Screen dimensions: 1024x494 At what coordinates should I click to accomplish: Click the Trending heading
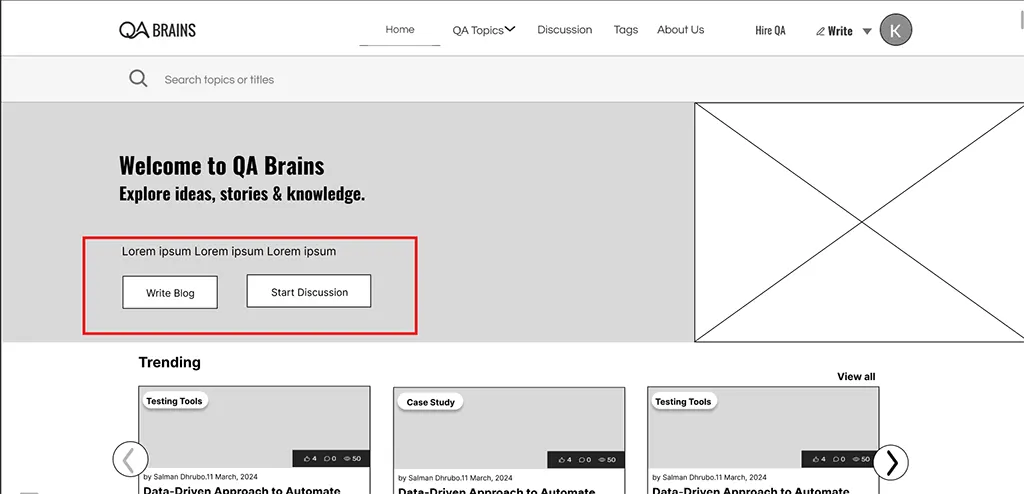tap(170, 362)
